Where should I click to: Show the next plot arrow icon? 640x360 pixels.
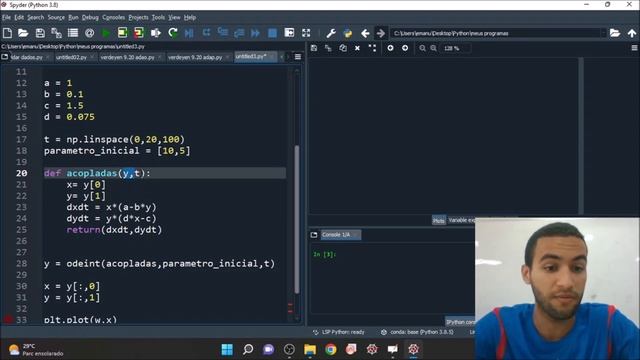tap(405, 48)
